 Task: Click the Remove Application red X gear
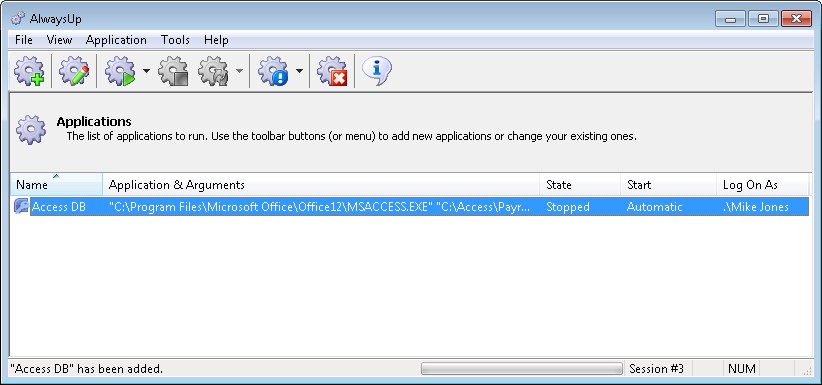[332, 71]
